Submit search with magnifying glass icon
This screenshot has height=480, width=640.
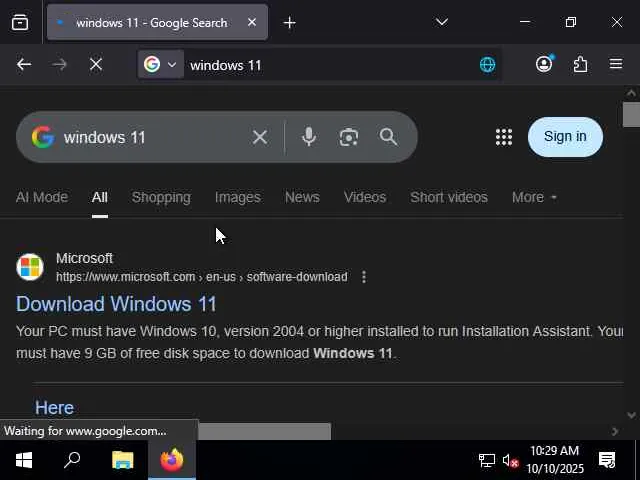pyautogui.click(x=388, y=137)
